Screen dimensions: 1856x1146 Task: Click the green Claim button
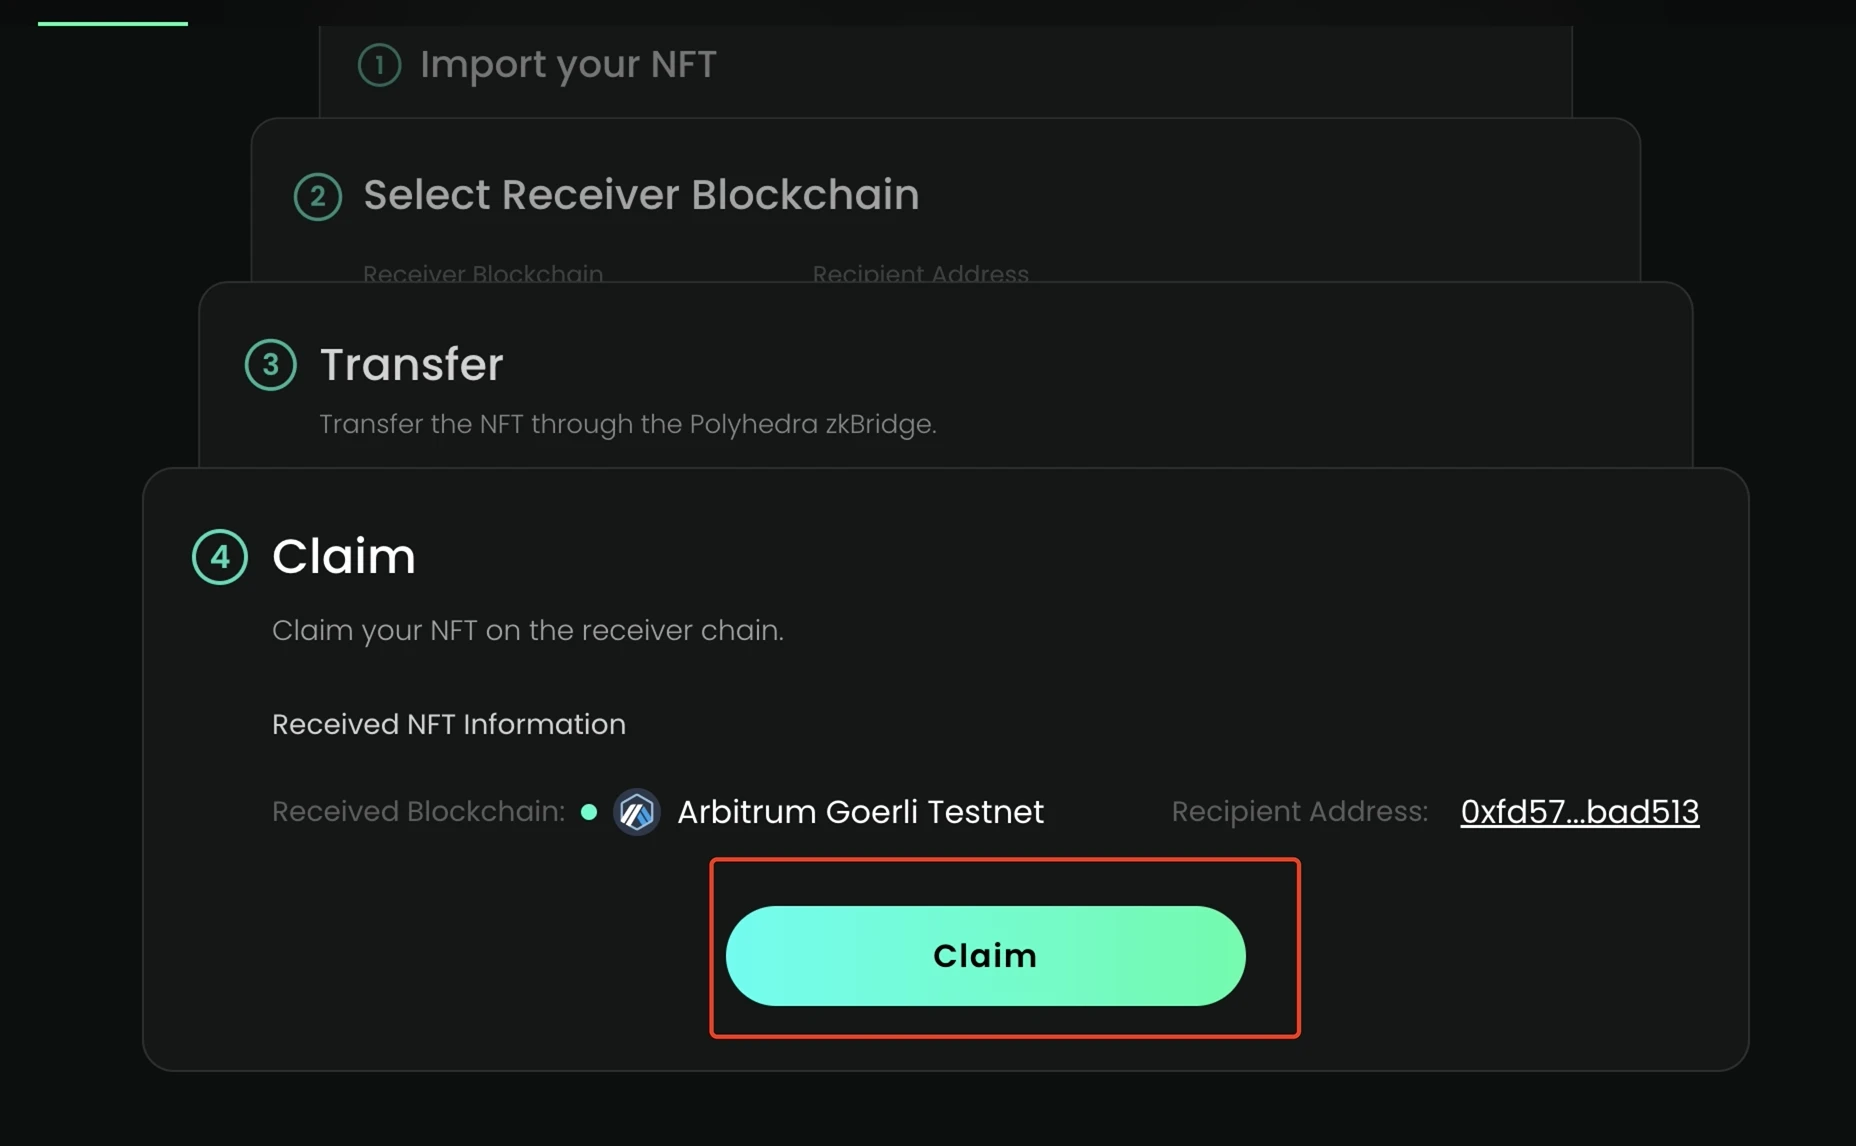[x=985, y=956]
